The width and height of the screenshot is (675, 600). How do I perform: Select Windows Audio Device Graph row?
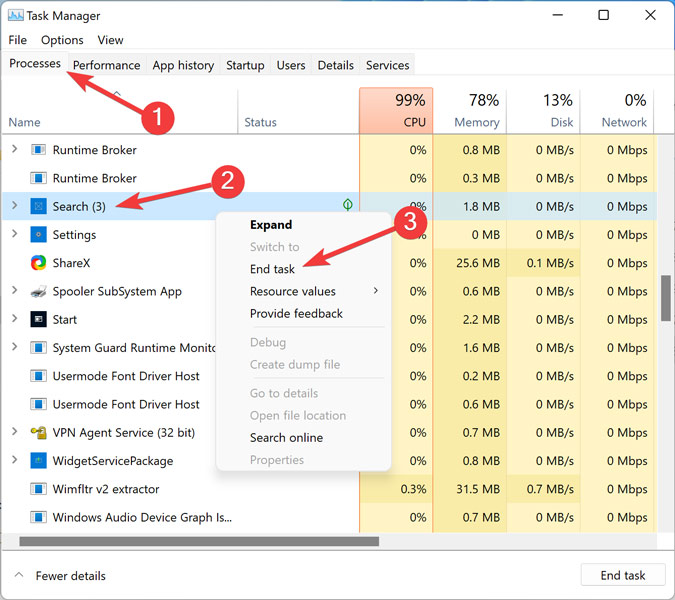tap(329, 517)
